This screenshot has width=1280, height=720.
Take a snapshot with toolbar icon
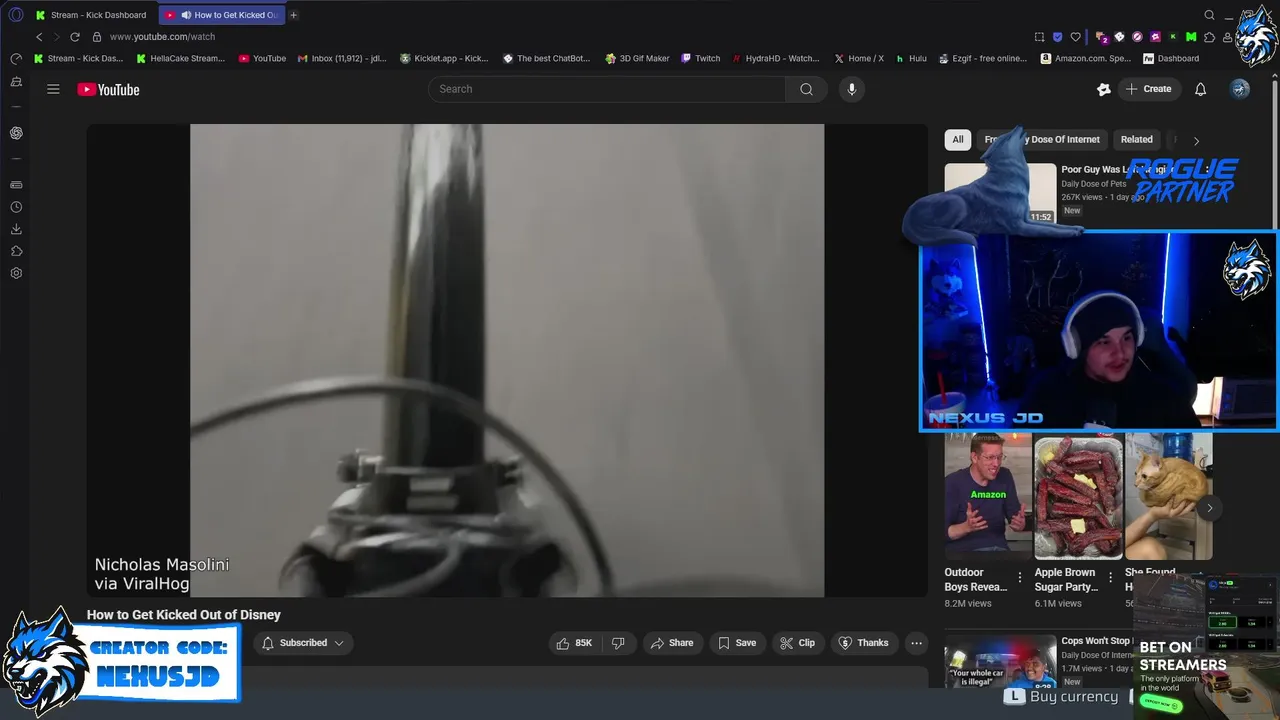click(1039, 37)
